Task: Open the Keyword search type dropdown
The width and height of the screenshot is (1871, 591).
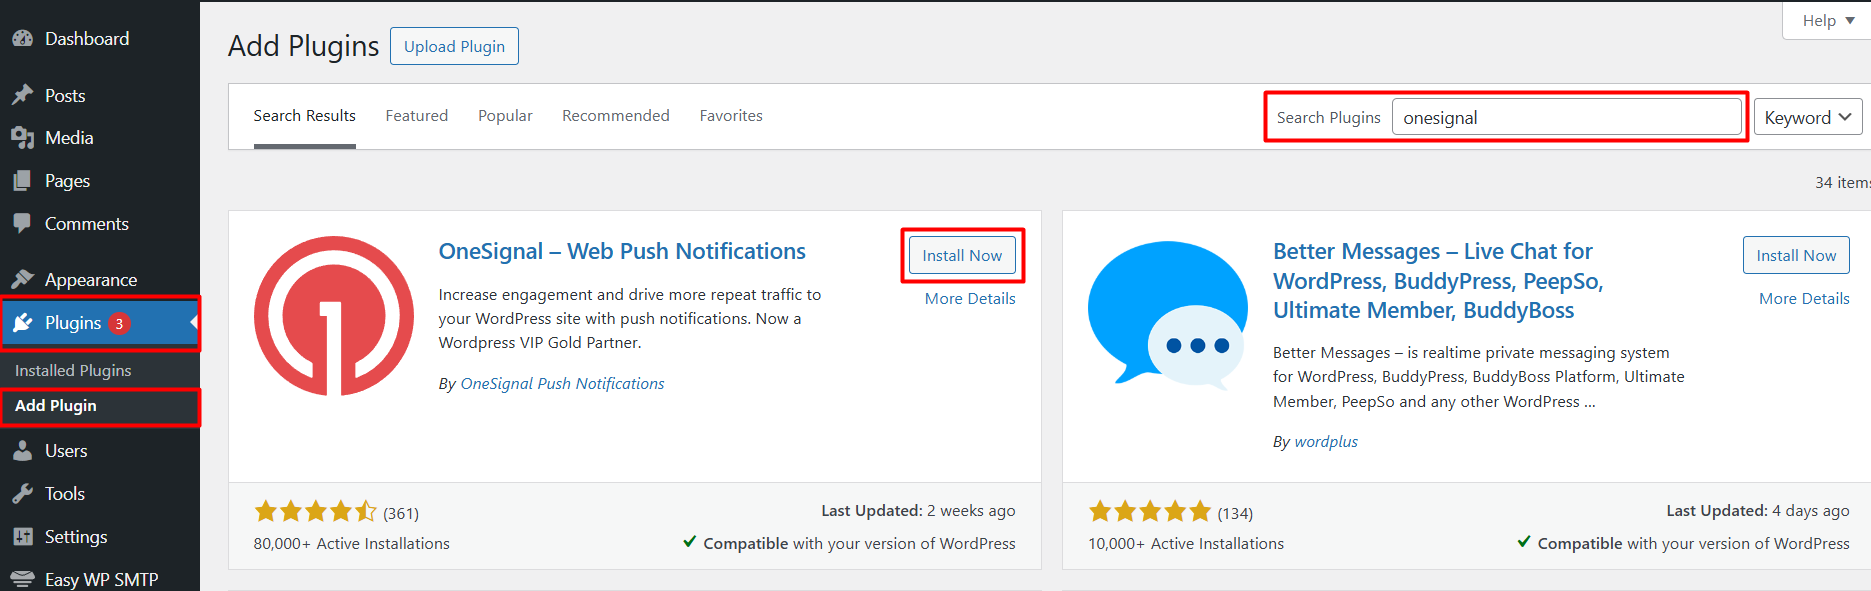Action: (1808, 118)
